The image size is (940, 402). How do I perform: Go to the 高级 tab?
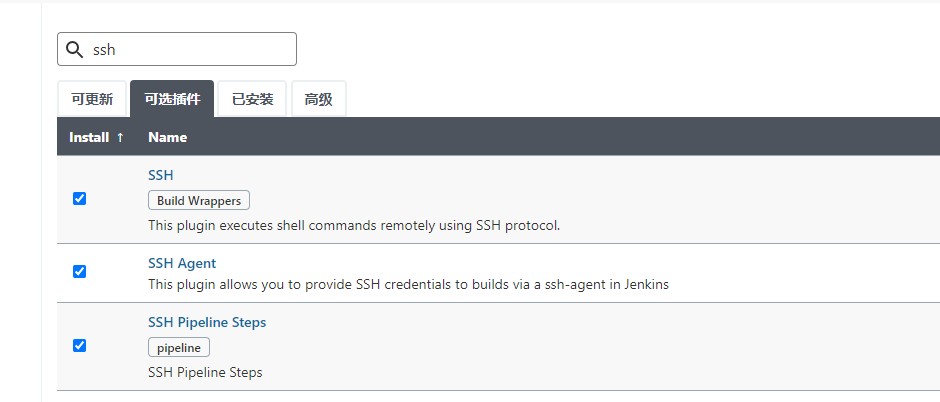pyautogui.click(x=318, y=100)
